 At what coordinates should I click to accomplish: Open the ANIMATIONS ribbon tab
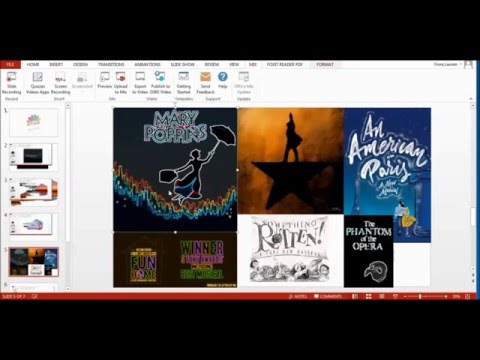pos(147,64)
